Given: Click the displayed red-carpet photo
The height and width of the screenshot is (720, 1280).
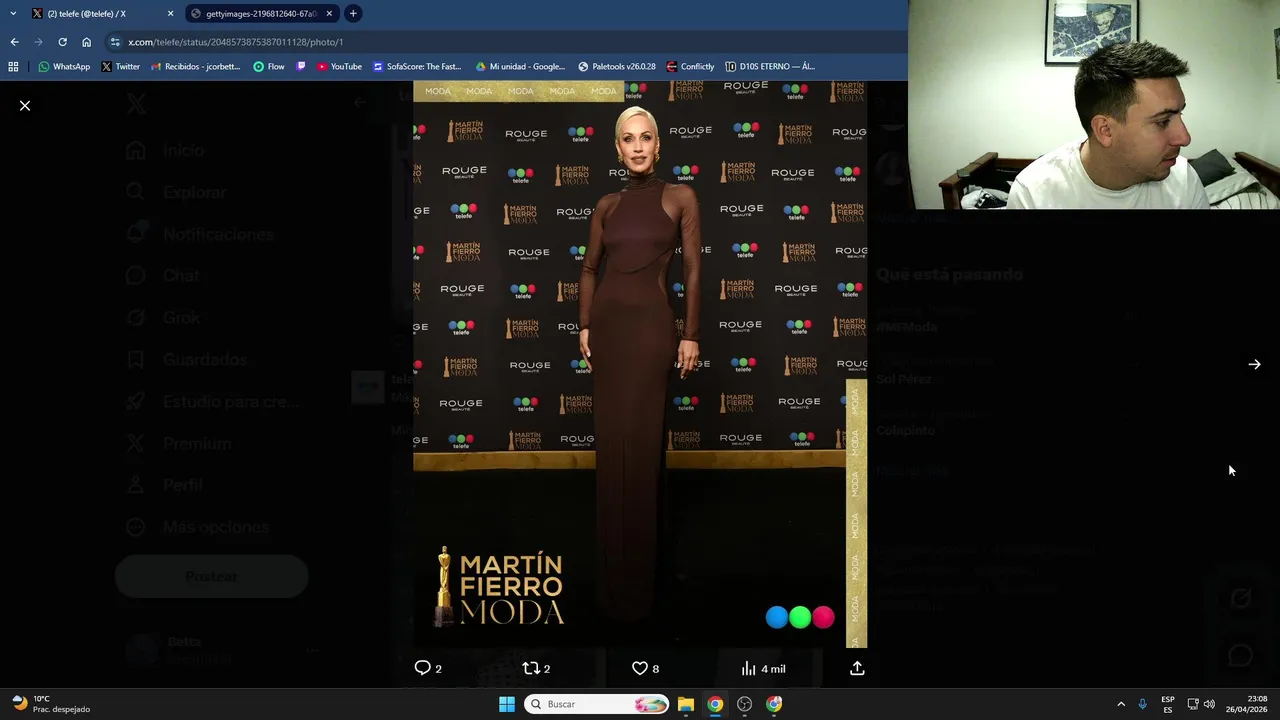Looking at the screenshot, I should click(x=640, y=364).
